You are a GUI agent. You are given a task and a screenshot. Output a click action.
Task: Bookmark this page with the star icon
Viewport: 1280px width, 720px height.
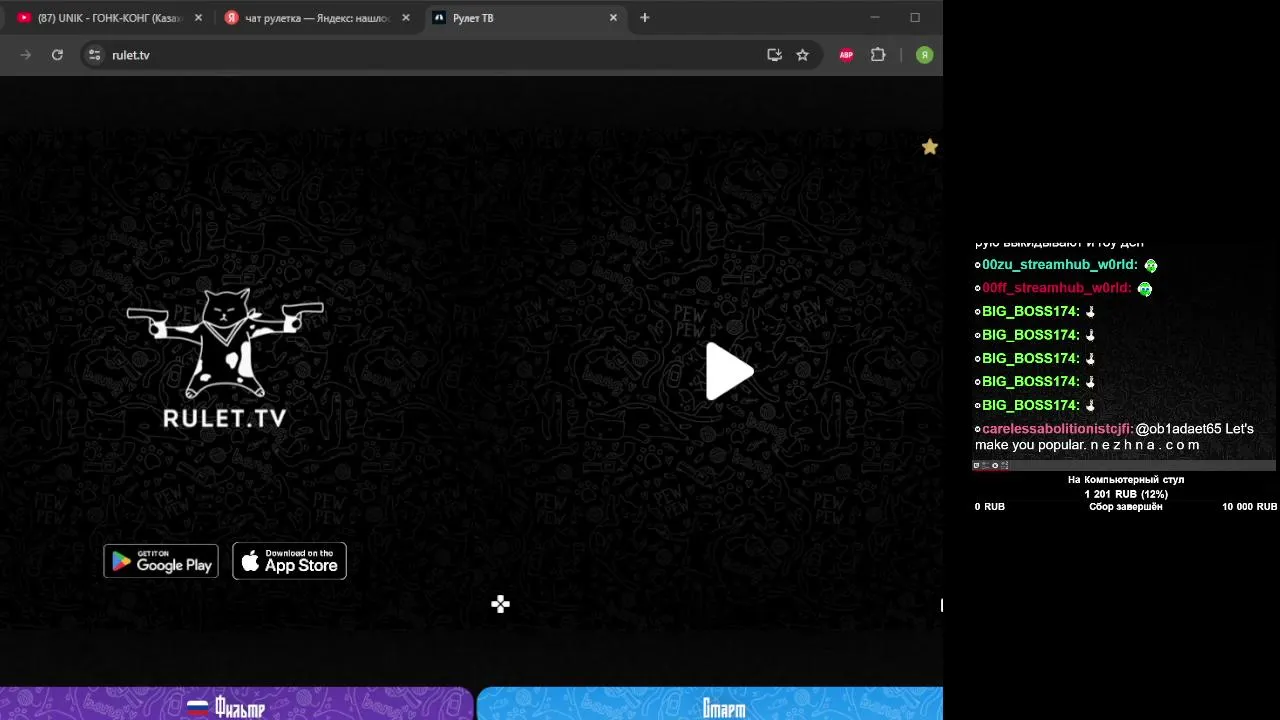pyautogui.click(x=802, y=55)
